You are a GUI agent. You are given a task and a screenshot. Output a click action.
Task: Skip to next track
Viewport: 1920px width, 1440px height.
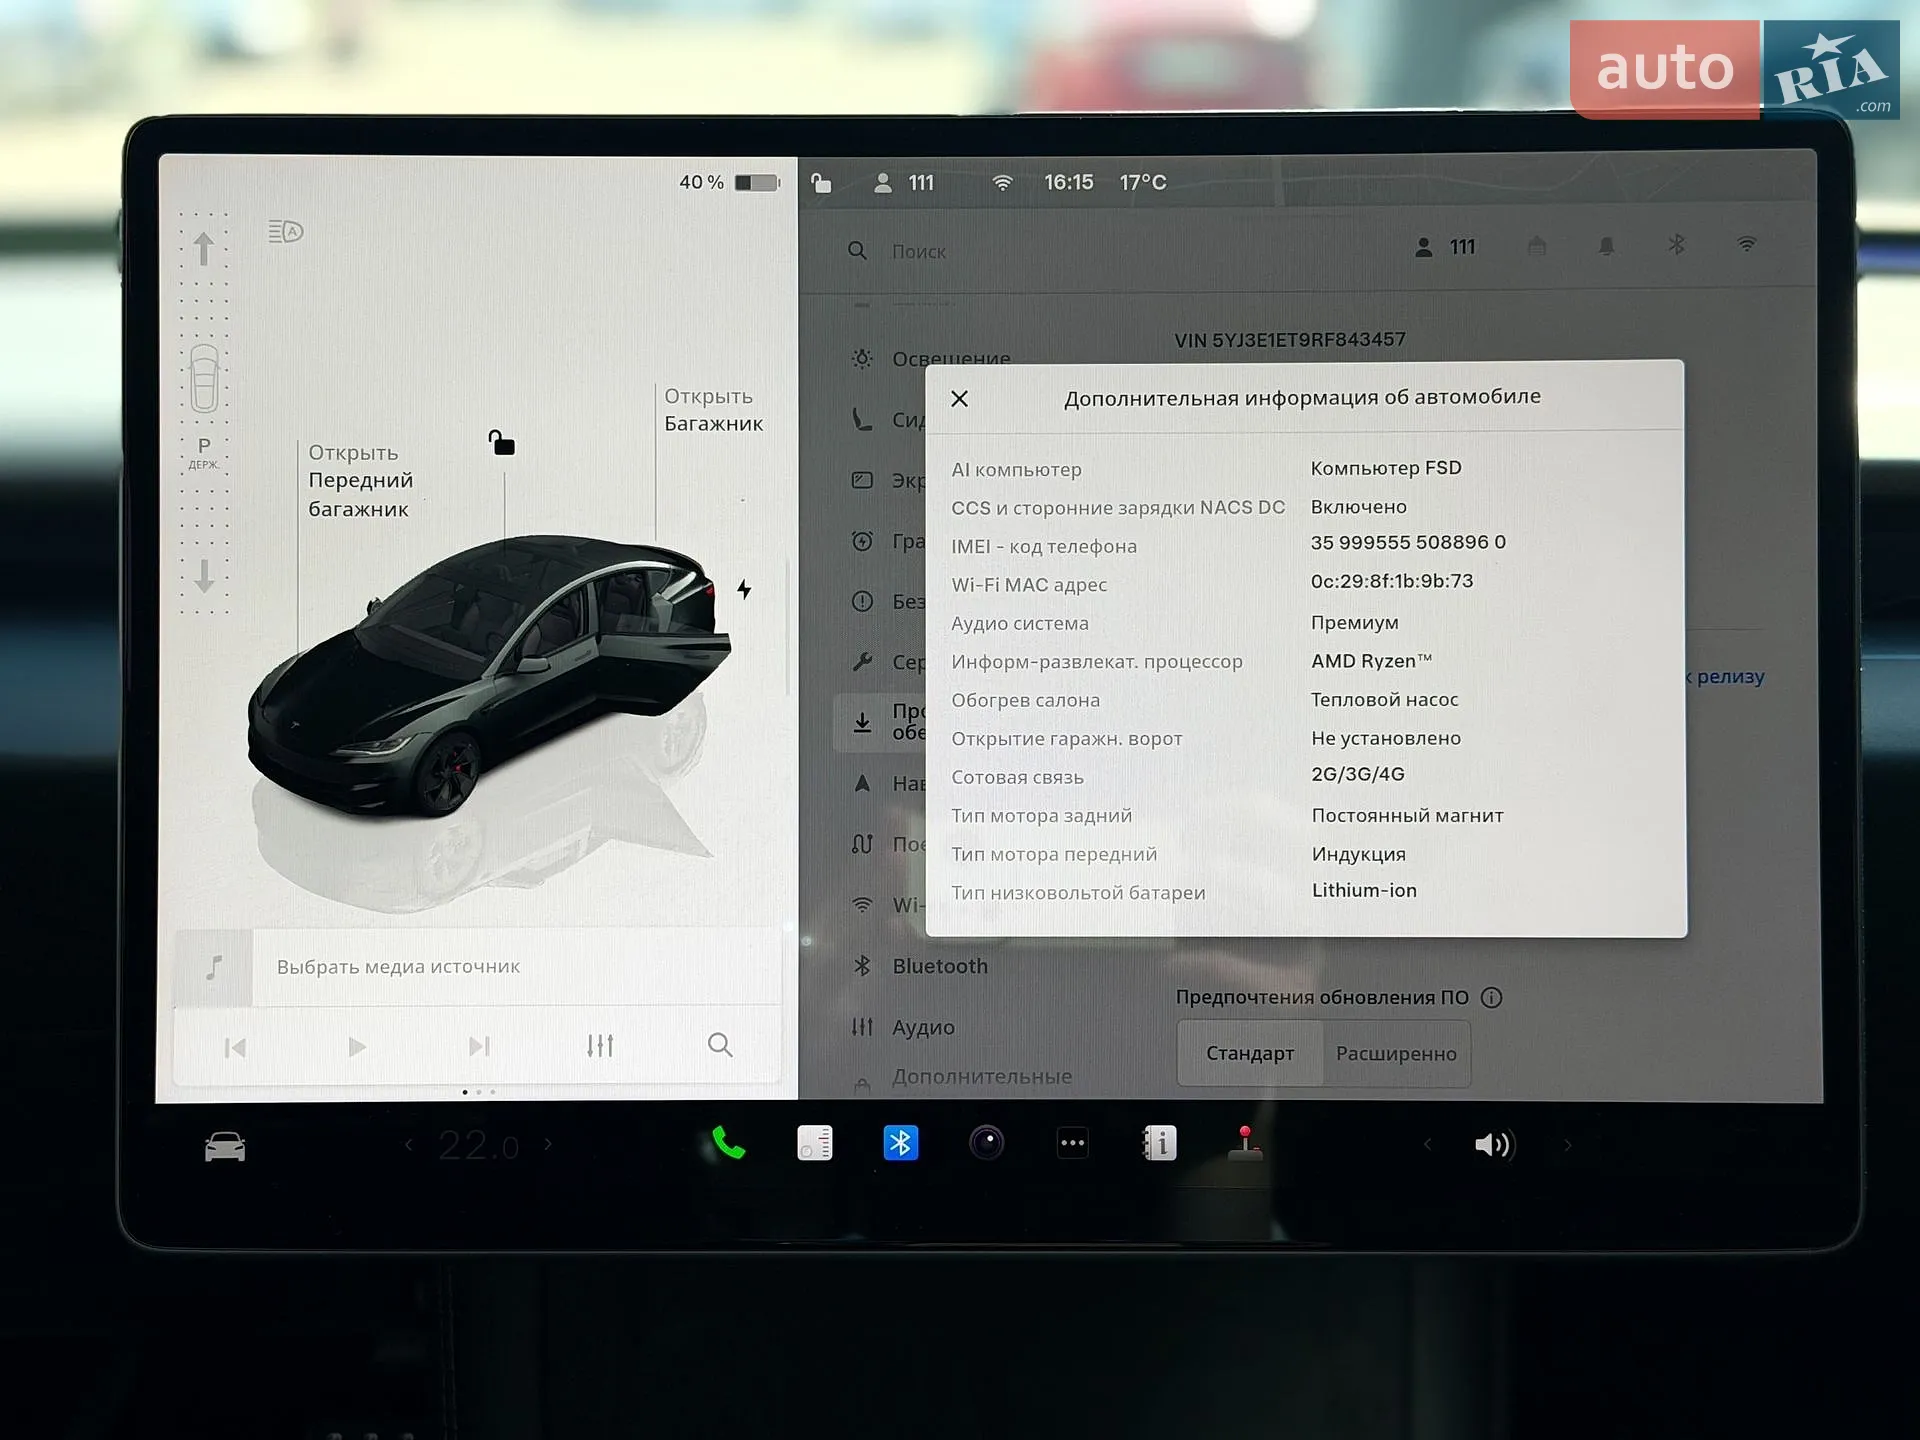tap(479, 1046)
